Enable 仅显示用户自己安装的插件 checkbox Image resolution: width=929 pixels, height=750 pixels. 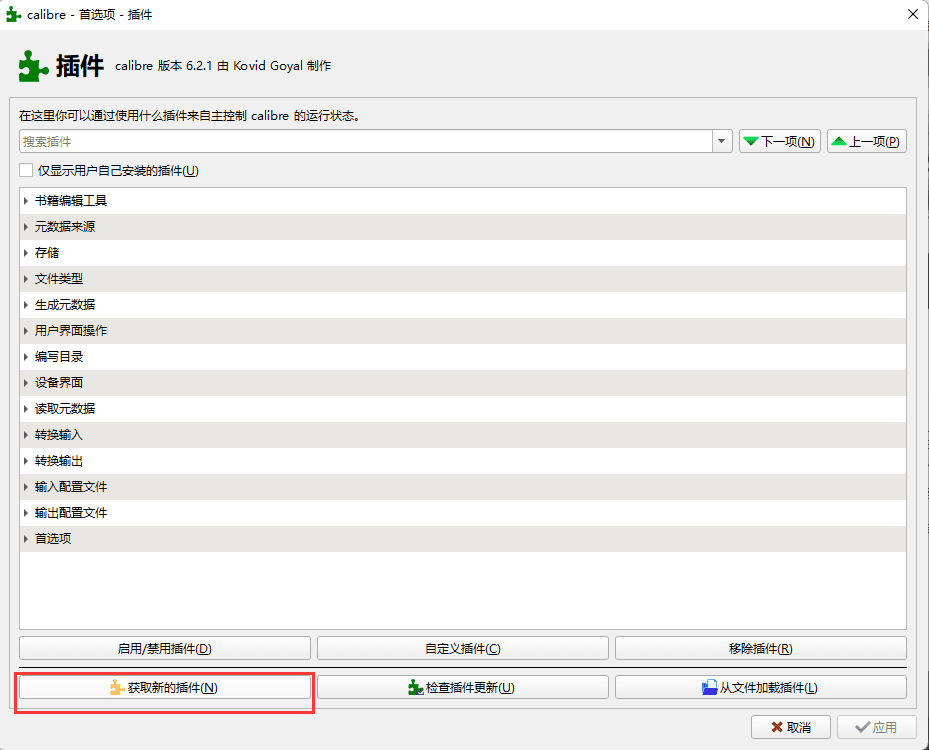pos(26,171)
